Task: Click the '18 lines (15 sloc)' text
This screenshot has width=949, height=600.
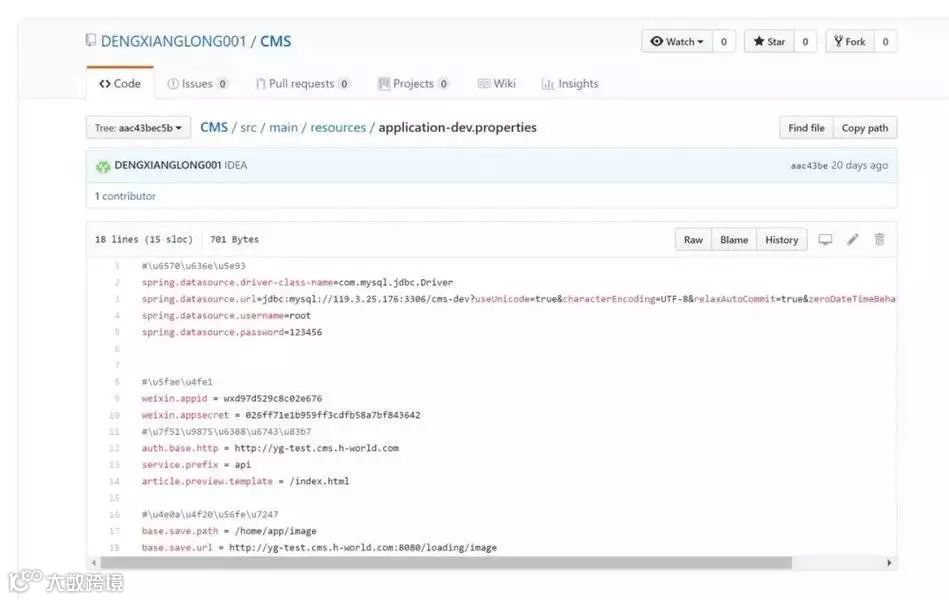Action: pos(144,240)
